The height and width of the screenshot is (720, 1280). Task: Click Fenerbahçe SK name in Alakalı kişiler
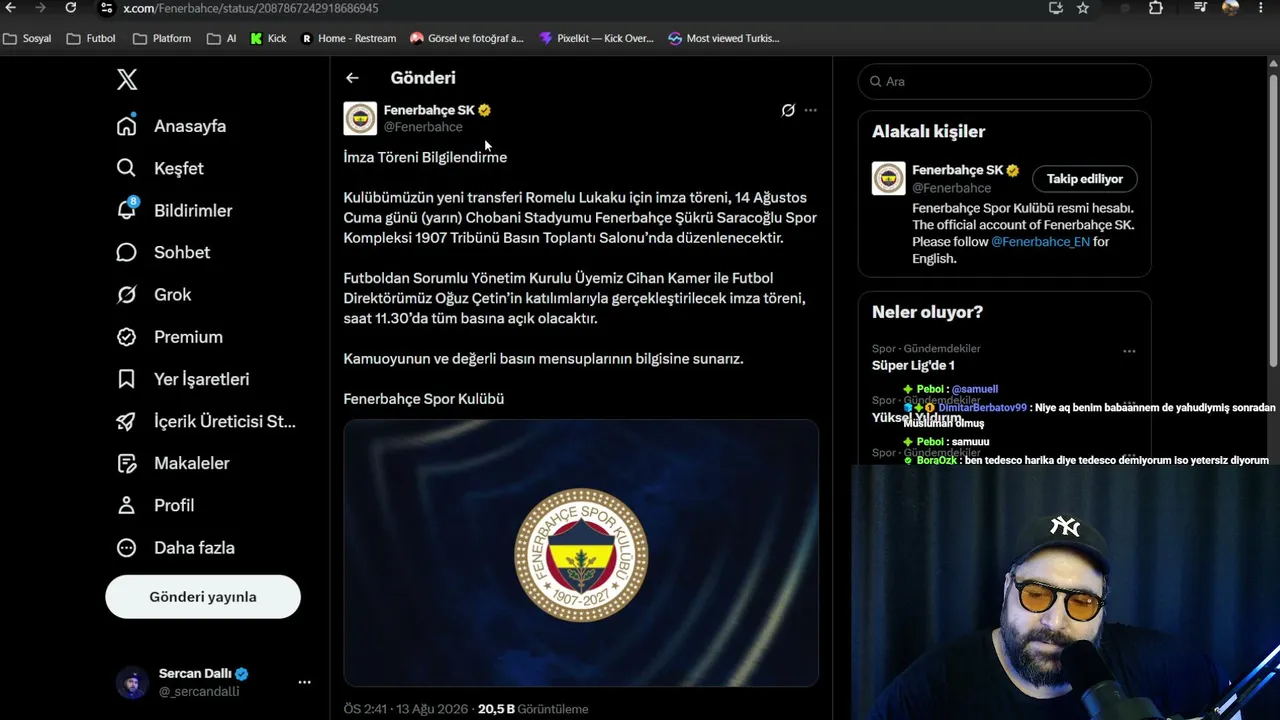(x=957, y=170)
